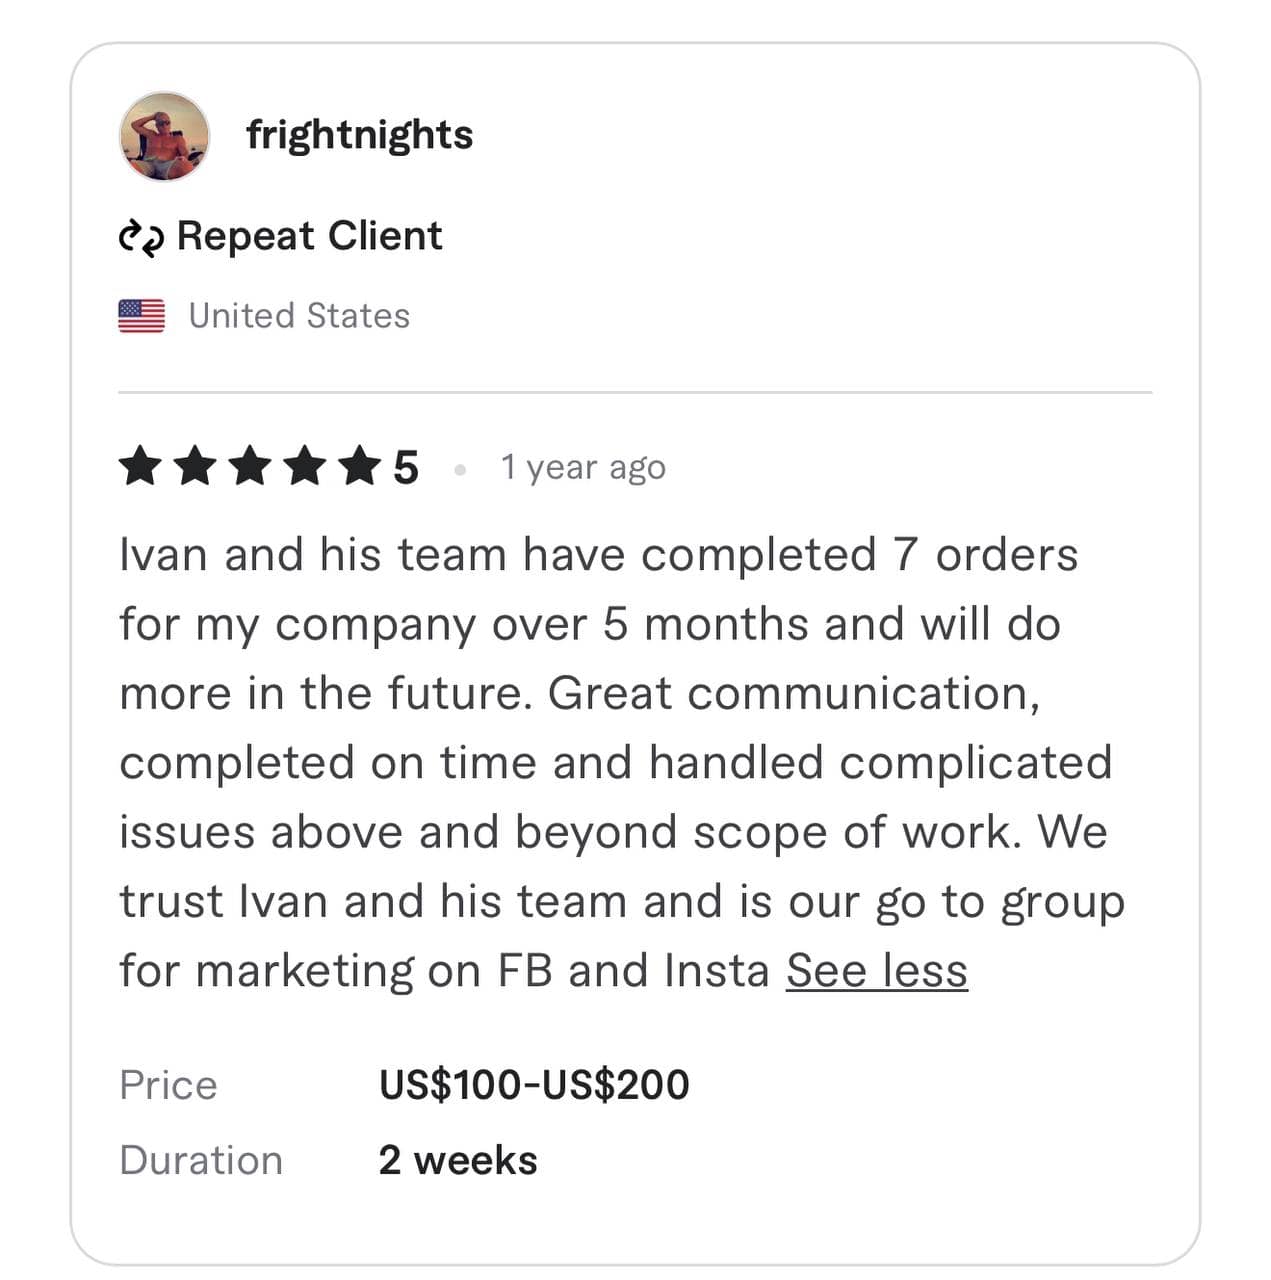Click the Duration label
This screenshot has height=1280, width=1271.
[x=201, y=1160]
